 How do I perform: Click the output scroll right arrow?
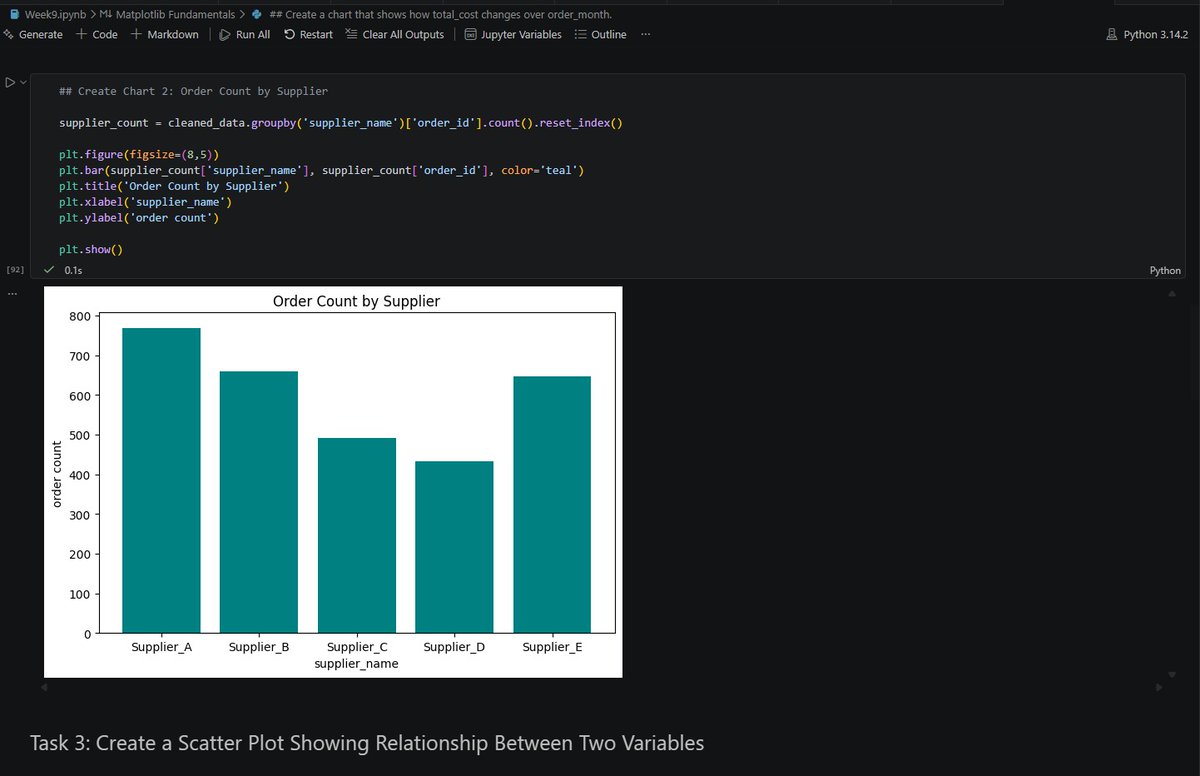coord(1159,687)
